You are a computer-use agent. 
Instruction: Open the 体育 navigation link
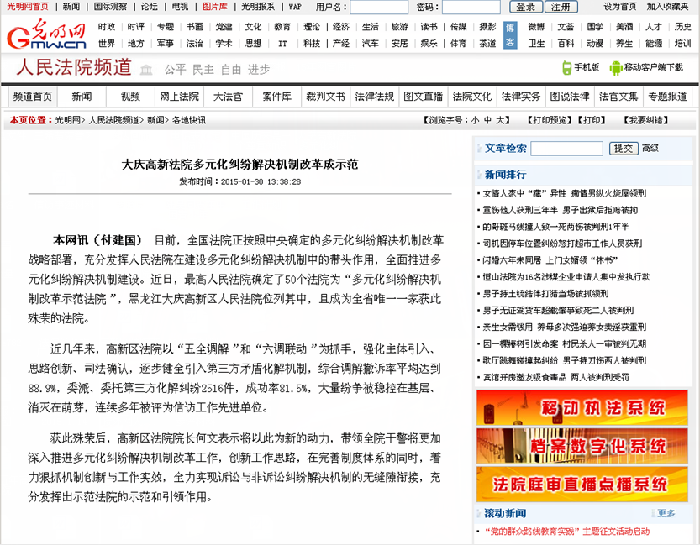458,43
